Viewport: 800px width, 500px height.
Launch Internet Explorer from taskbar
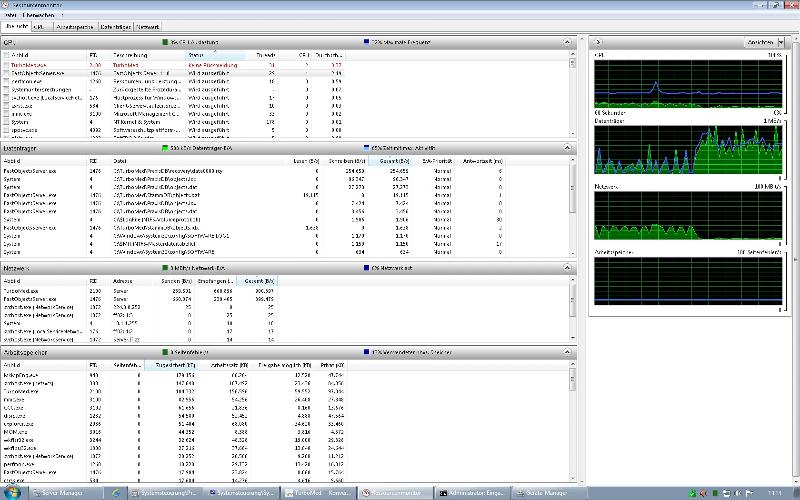[x=116, y=493]
